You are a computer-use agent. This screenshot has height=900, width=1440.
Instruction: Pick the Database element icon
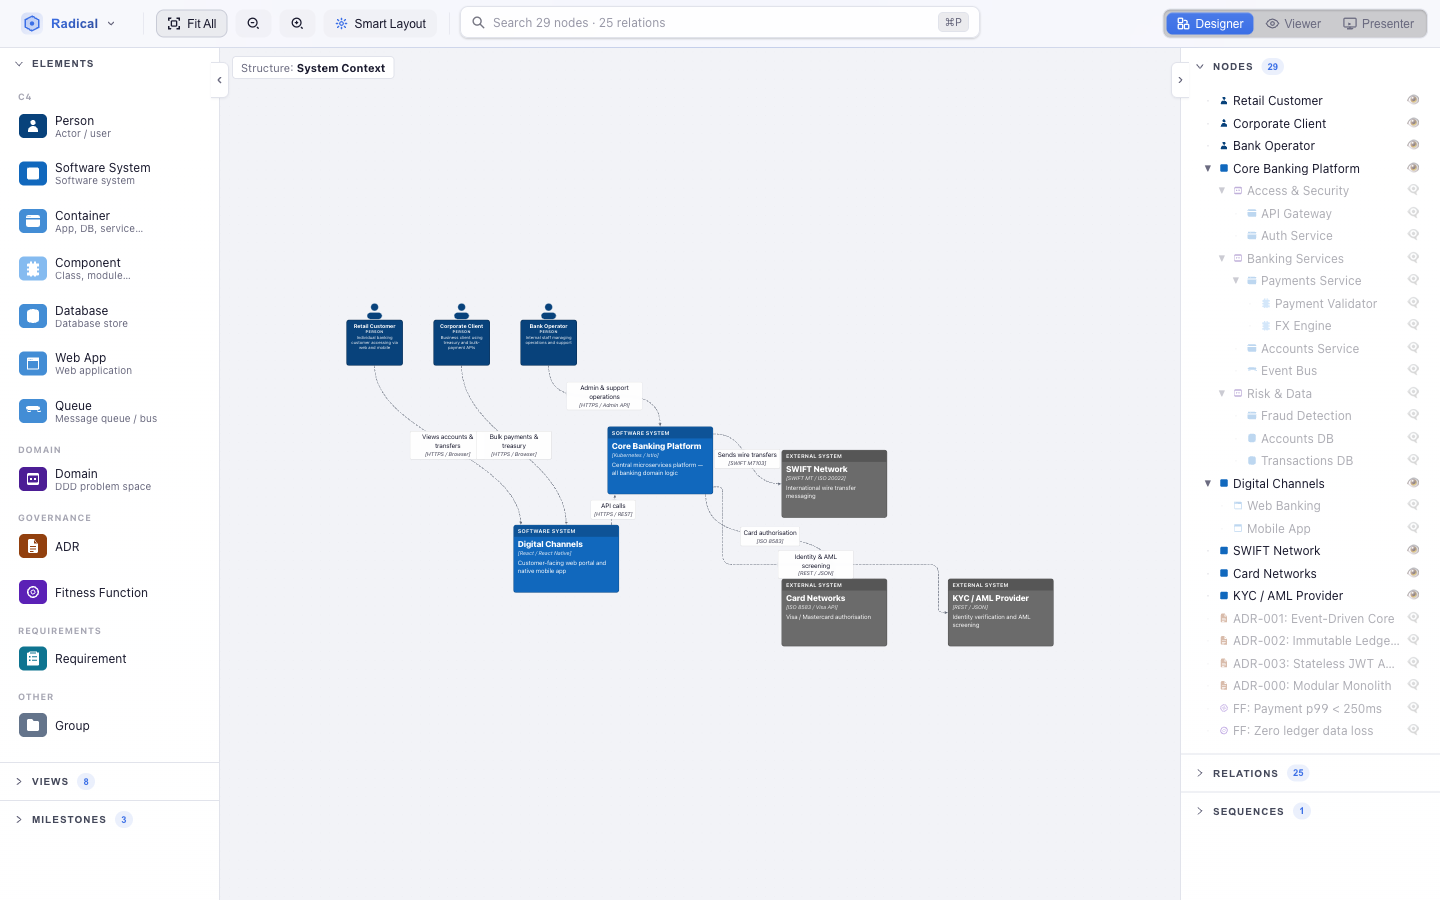33,316
